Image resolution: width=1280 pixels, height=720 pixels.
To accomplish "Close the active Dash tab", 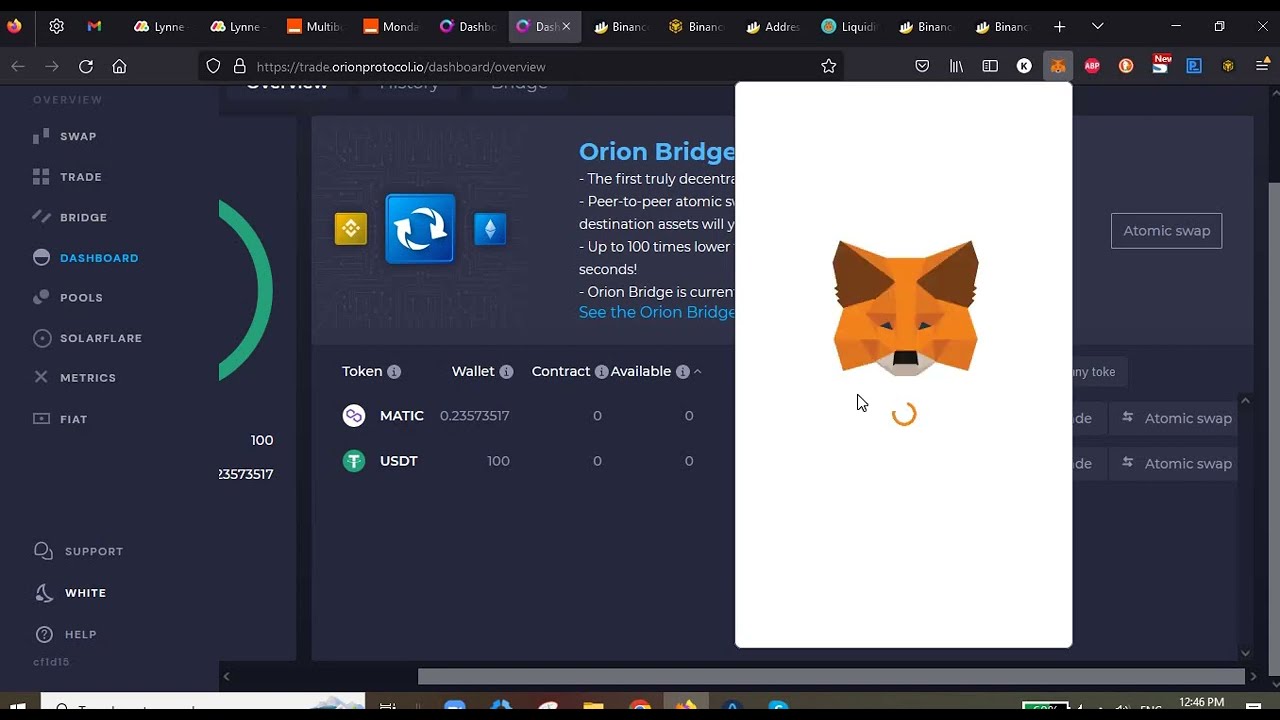I will point(566,26).
